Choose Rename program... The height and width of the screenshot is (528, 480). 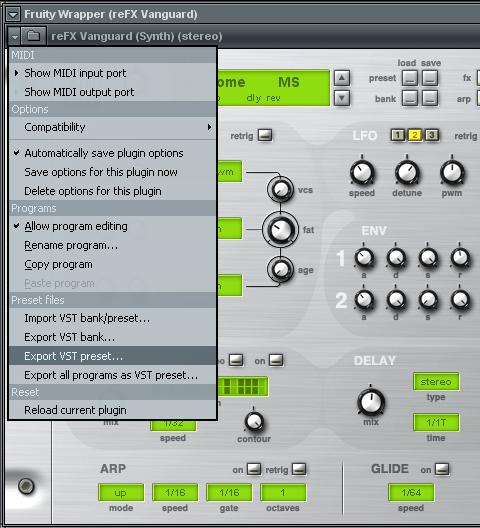(113, 245)
